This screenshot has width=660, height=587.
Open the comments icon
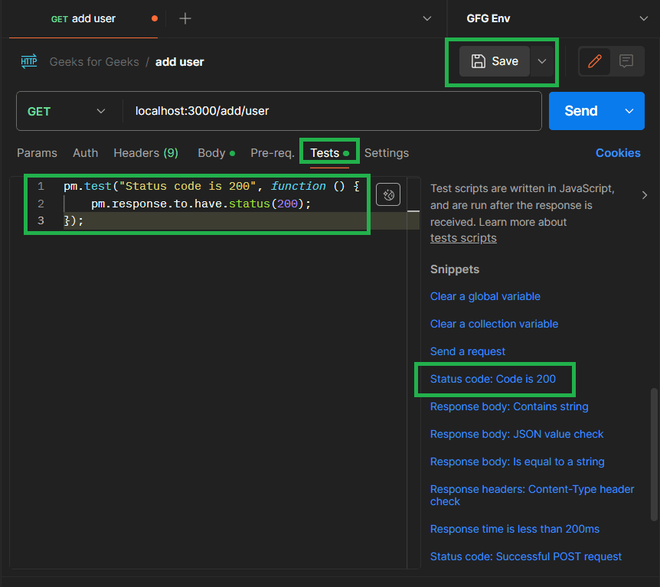coord(626,61)
